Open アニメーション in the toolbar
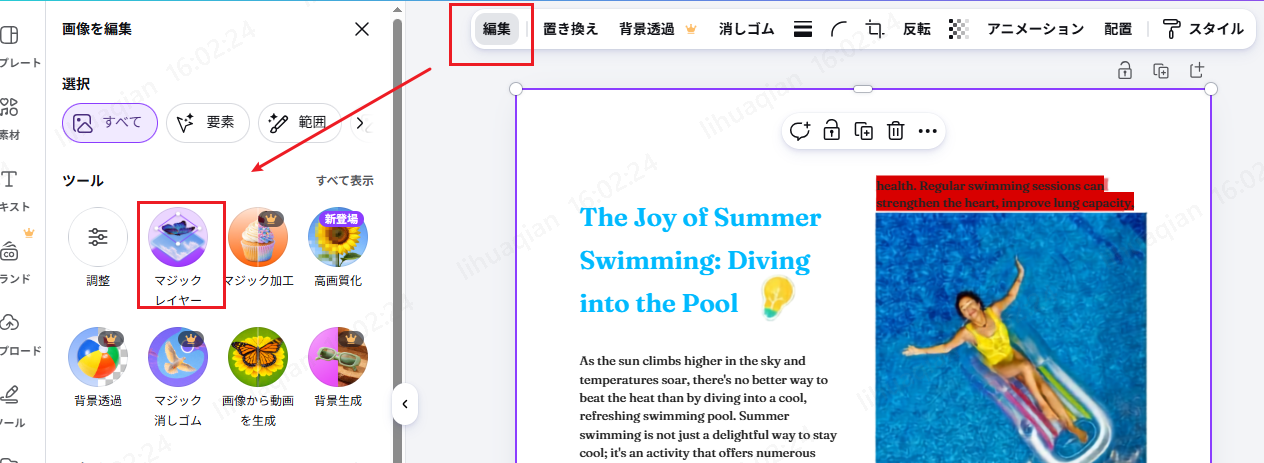Screen dimensions: 1264x463 [1035, 29]
